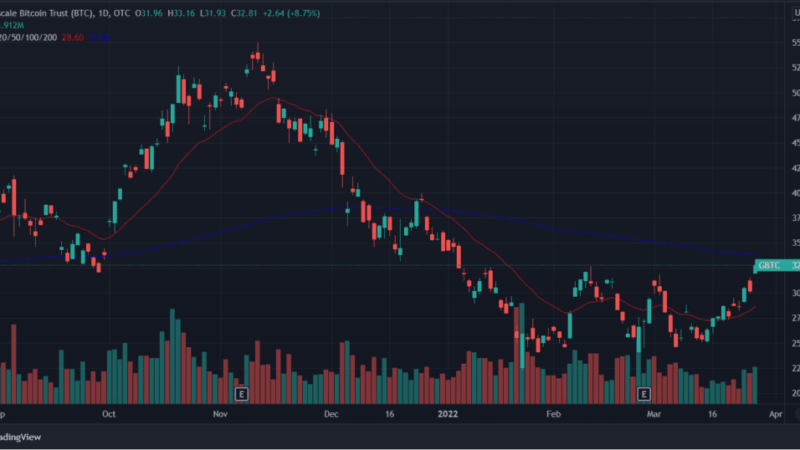Click the Dec label on time axis
800x450 pixels.
coord(332,413)
